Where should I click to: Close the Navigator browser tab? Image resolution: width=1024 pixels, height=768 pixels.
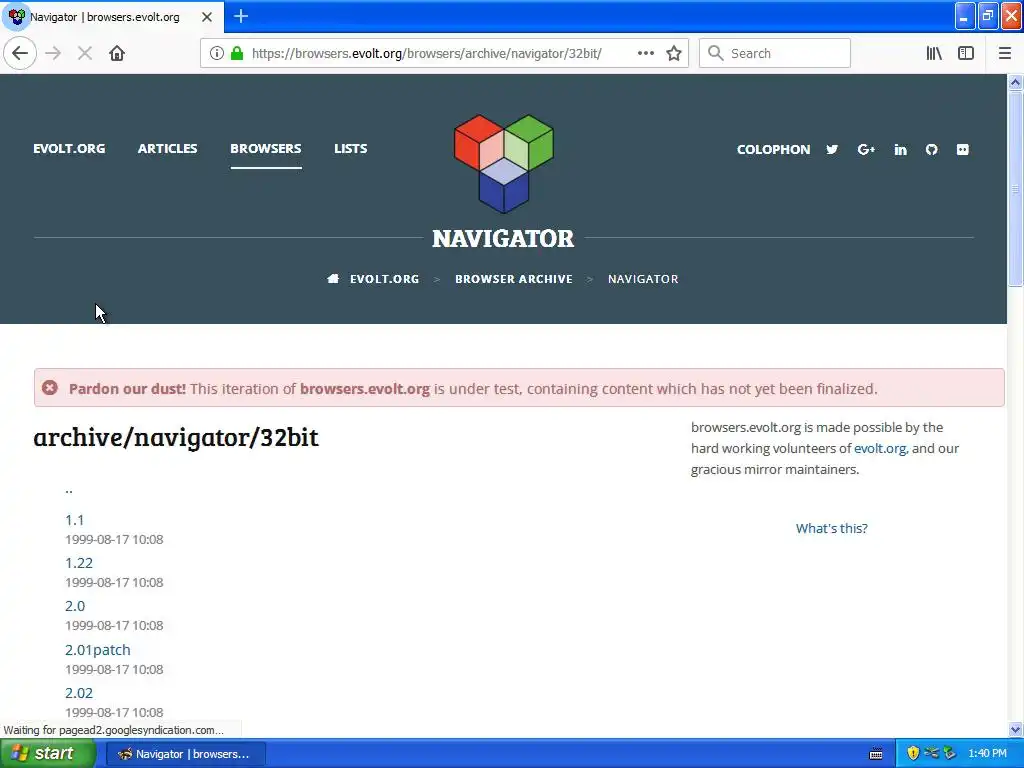207,17
